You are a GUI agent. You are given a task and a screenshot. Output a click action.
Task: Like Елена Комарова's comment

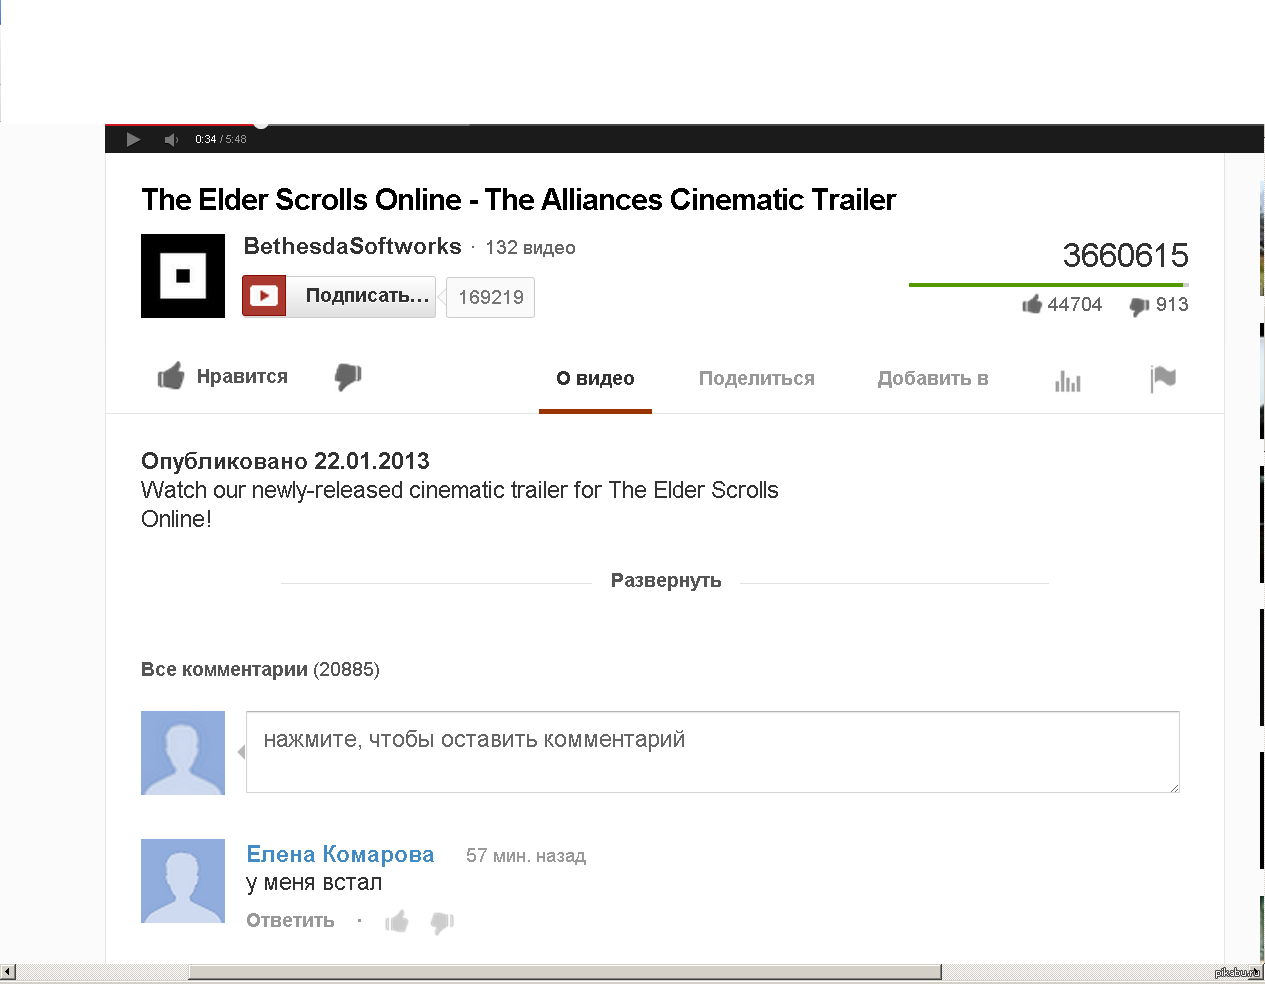pyautogui.click(x=397, y=921)
